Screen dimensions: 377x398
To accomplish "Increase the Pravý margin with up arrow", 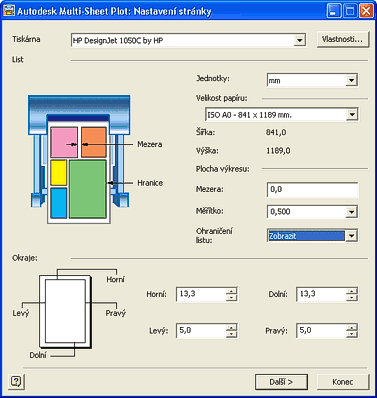I will (351, 327).
